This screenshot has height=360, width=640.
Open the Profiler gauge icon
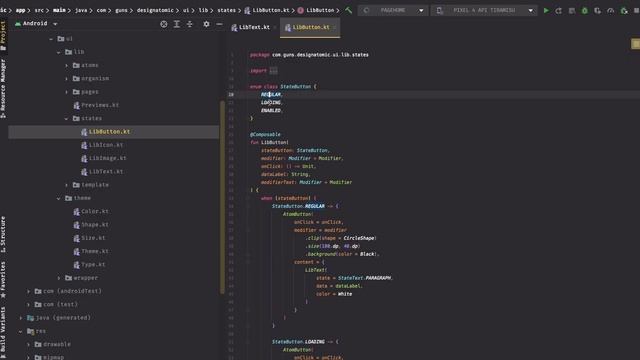tap(611, 11)
